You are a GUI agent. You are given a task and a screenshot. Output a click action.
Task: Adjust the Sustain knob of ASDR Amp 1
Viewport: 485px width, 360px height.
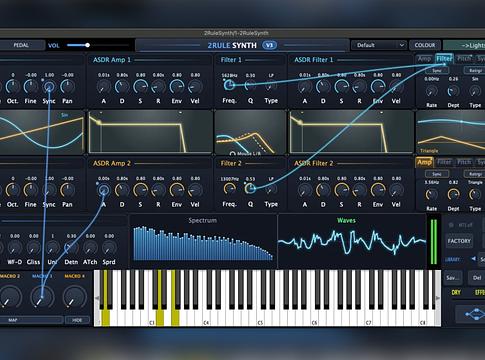(140, 87)
